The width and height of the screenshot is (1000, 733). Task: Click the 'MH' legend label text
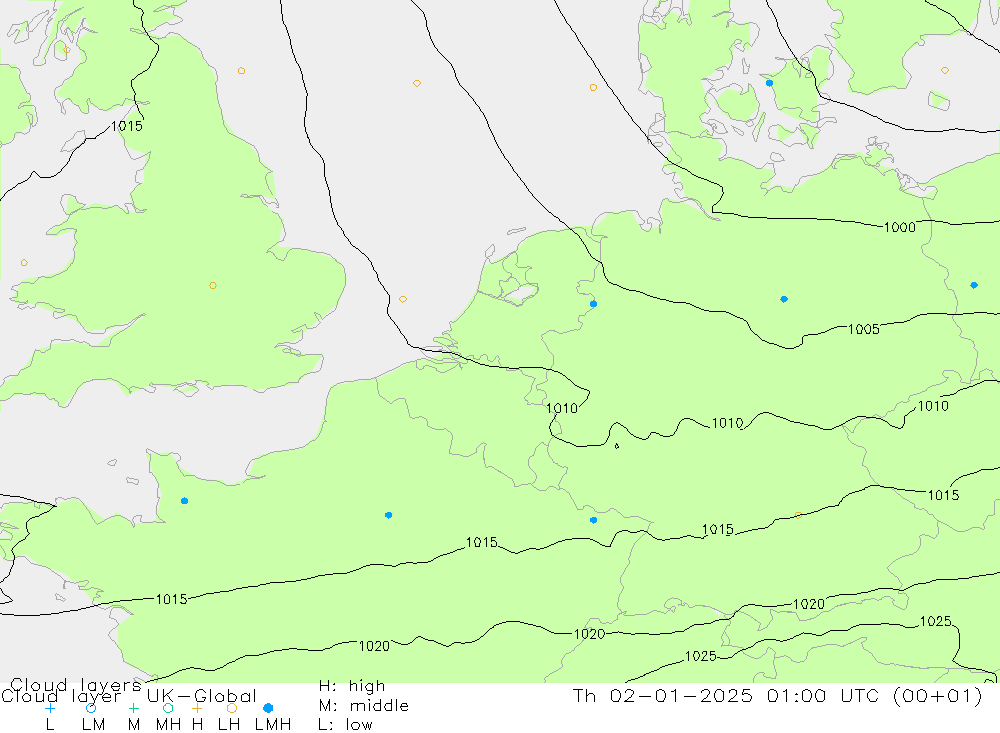(168, 725)
